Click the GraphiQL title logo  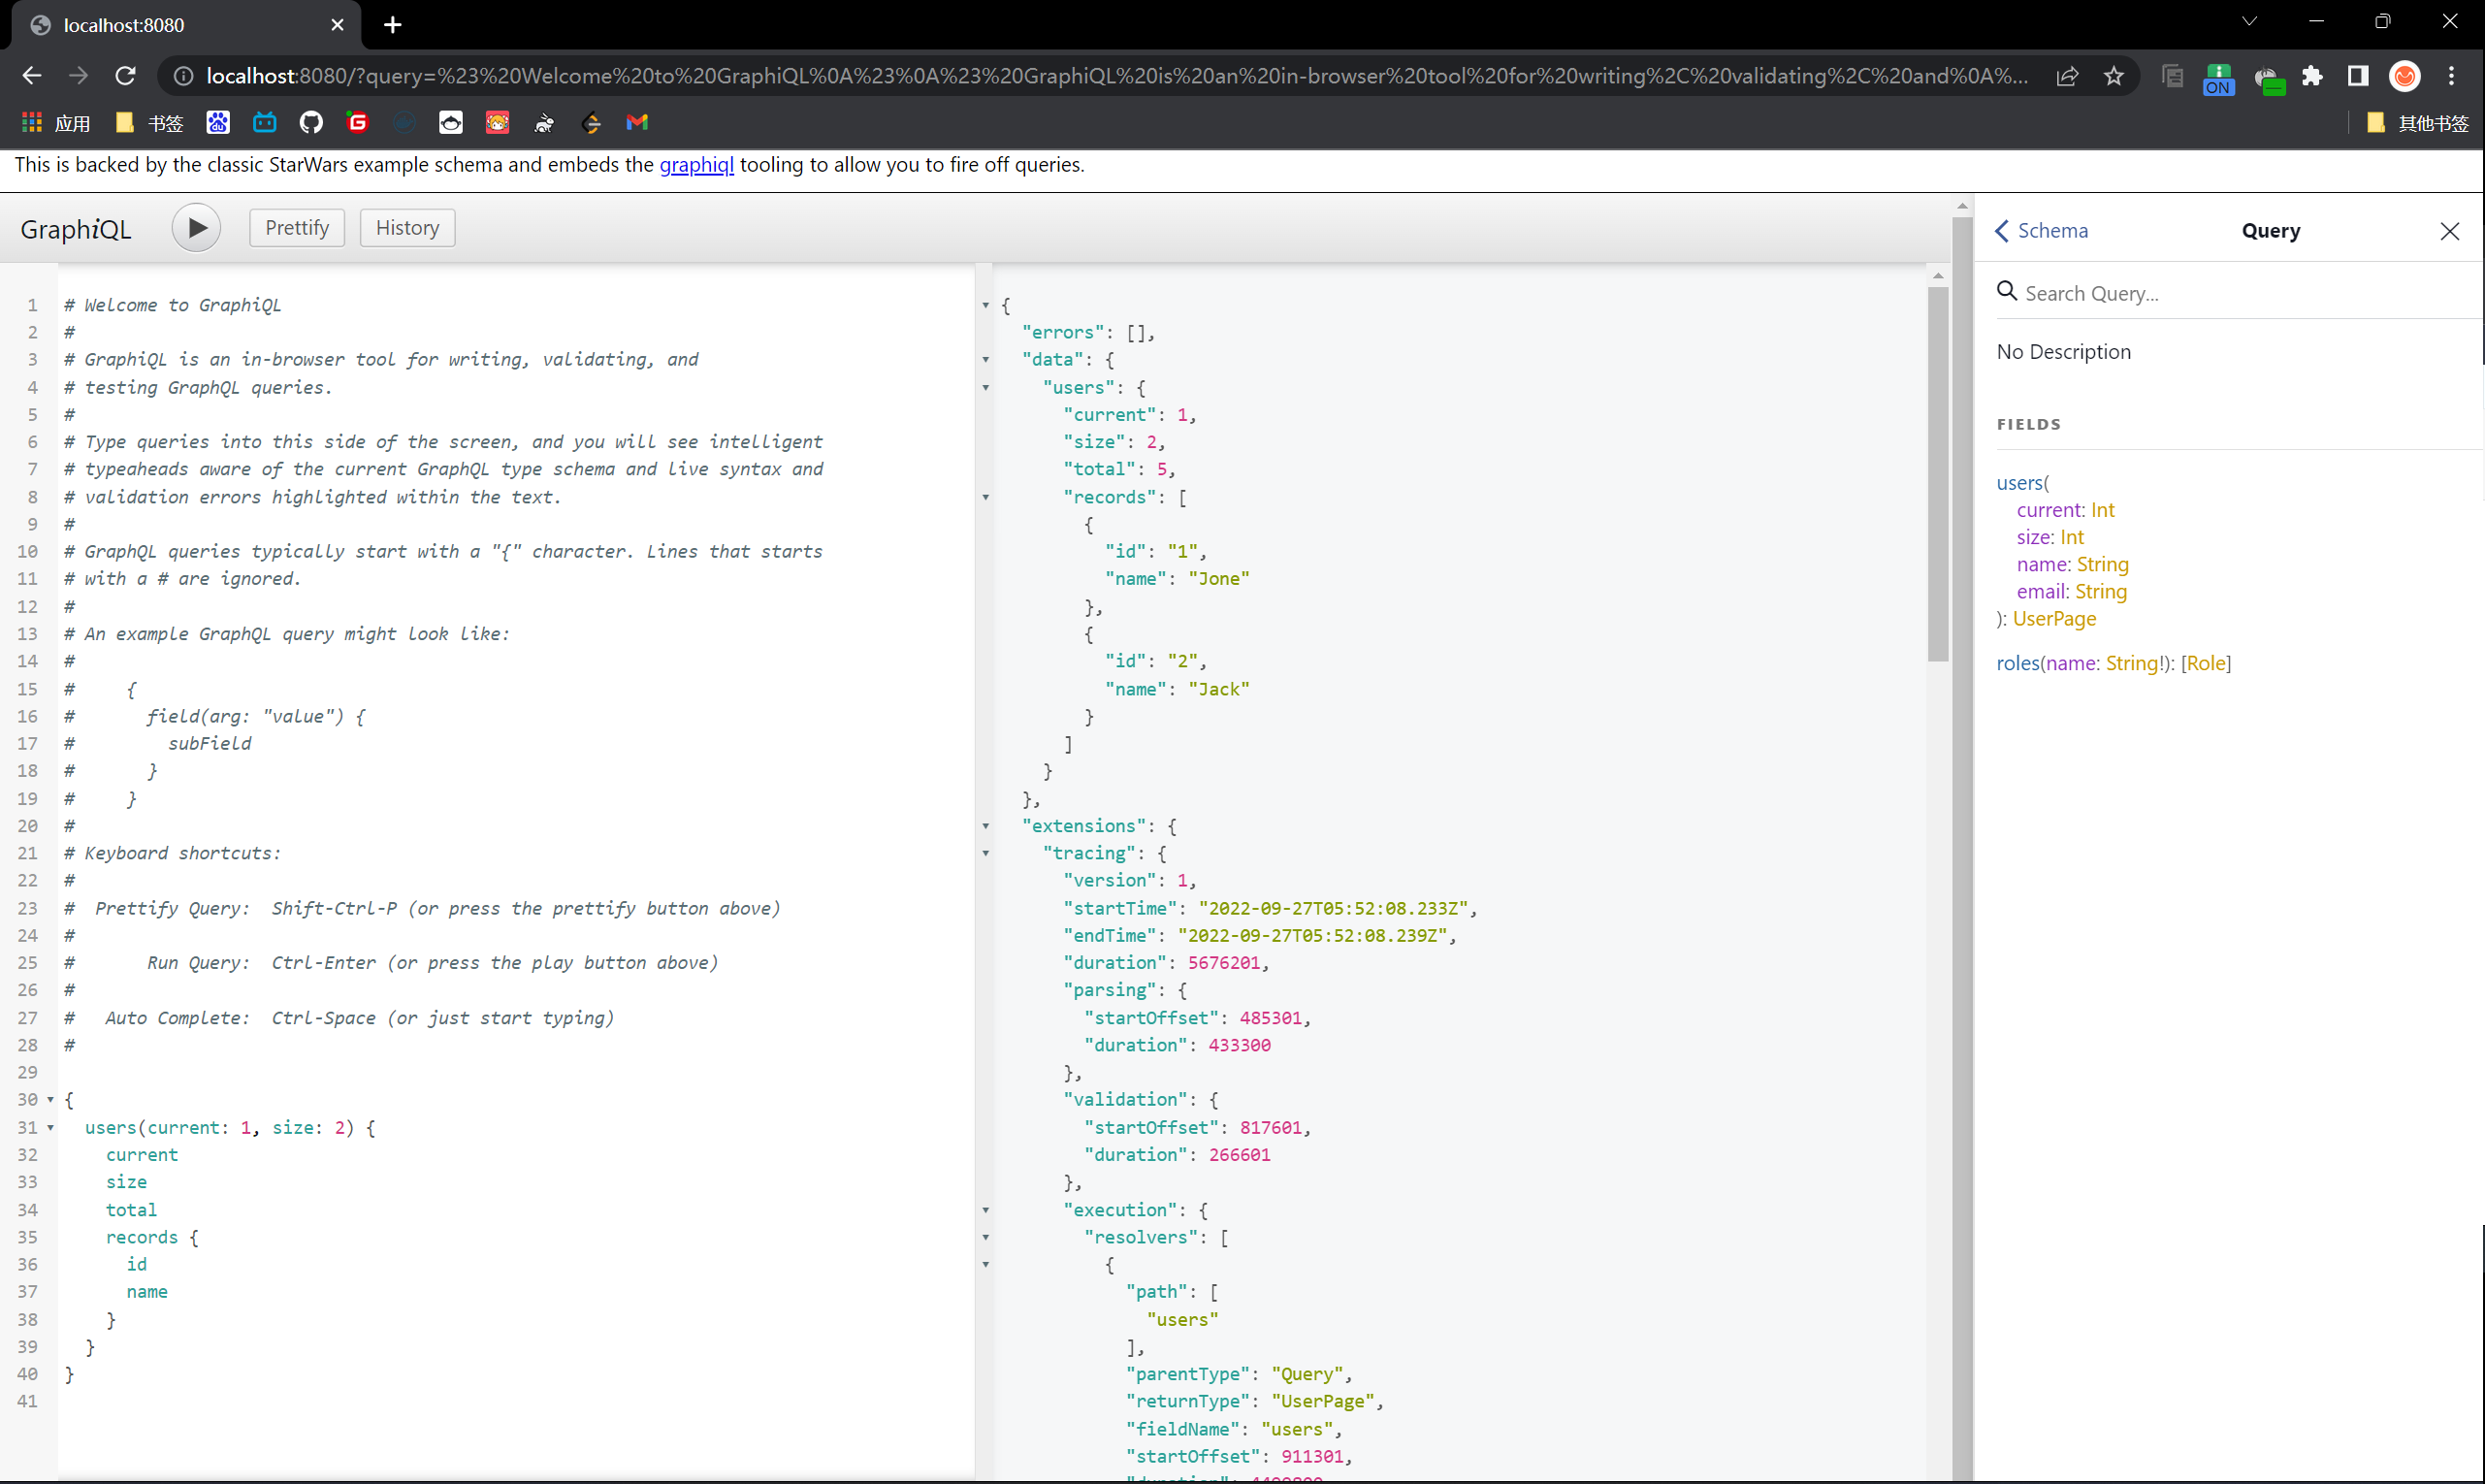76,229
